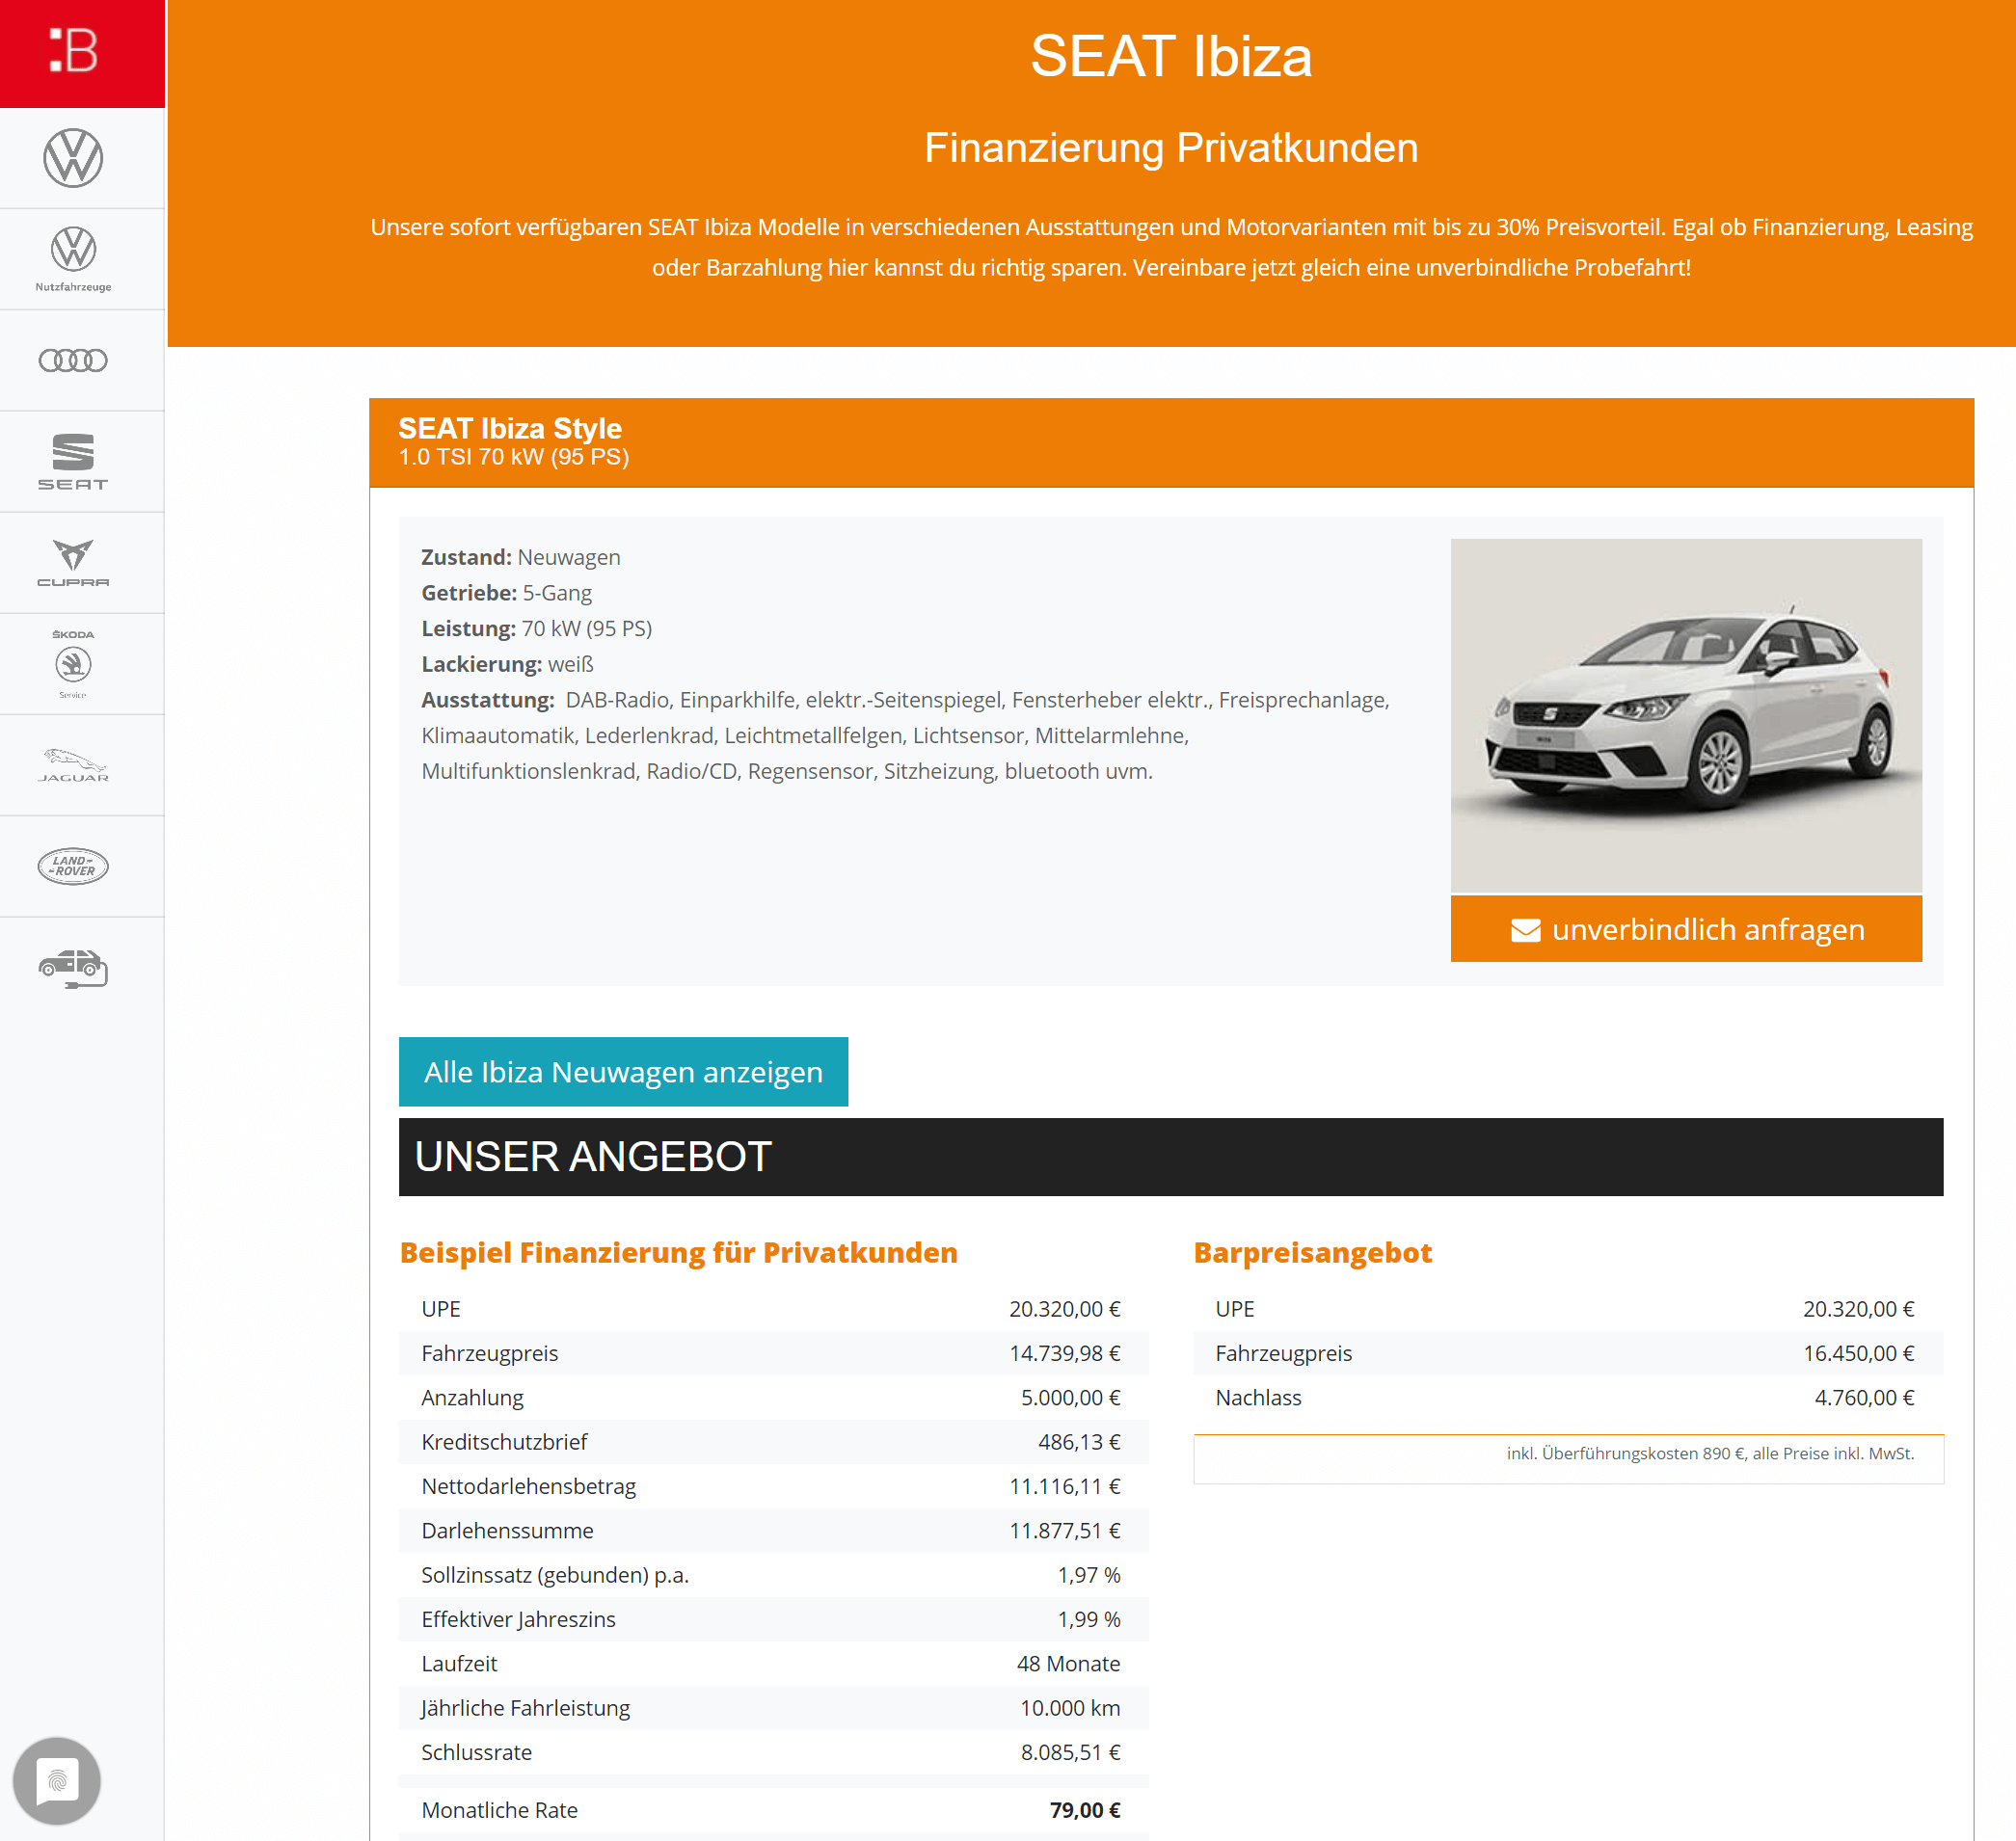Click the 'Sollzinssatz (gebunden) p.a.' label
Viewport: 2016px width, 1841px height.
(x=555, y=1575)
